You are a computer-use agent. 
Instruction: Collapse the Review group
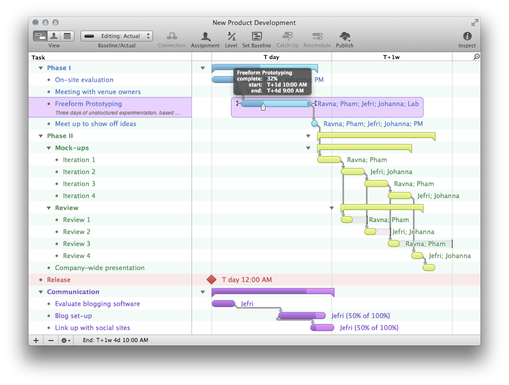49,208
